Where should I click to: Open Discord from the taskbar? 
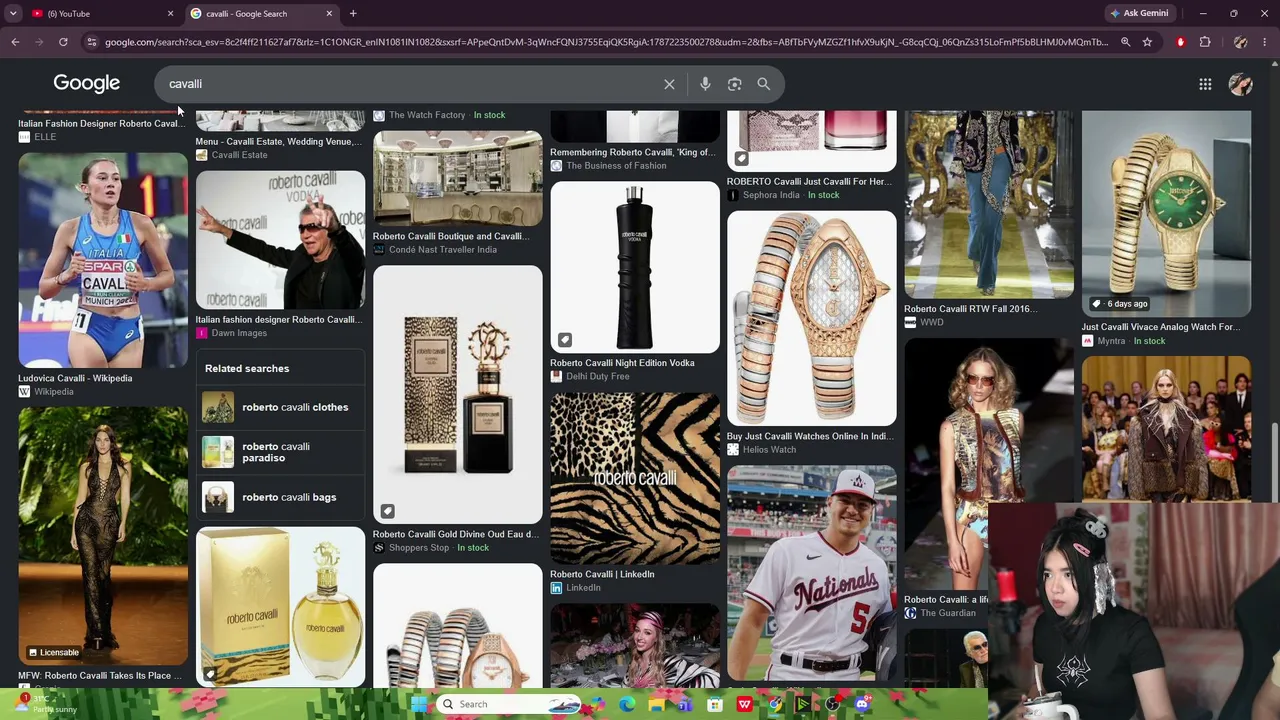(x=862, y=704)
